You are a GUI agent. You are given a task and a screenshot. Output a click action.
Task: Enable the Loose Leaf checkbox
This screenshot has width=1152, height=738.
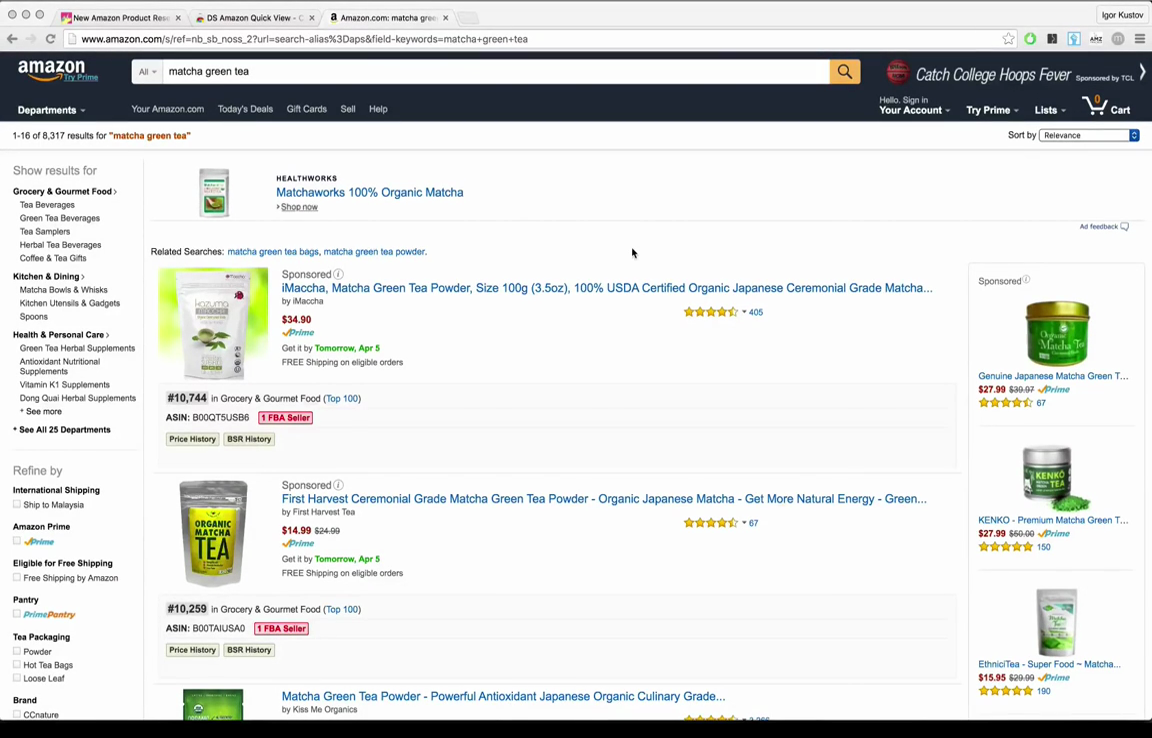(x=17, y=678)
